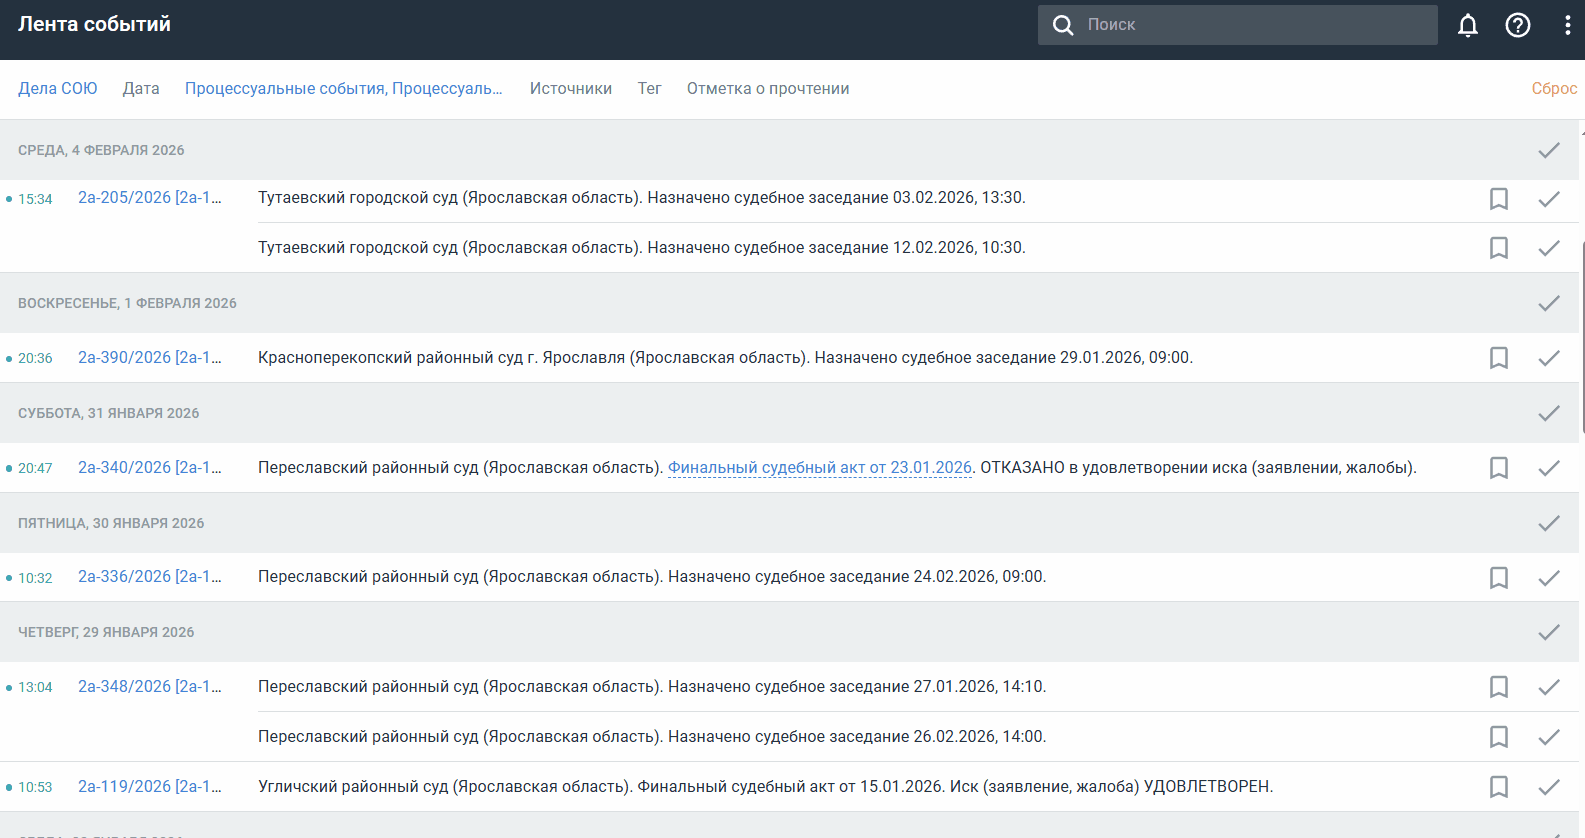Image resolution: width=1585 pixels, height=838 pixels.
Task: Bookmark the Угличский court УДОВЛЕТВОРЕН event
Action: click(1498, 787)
